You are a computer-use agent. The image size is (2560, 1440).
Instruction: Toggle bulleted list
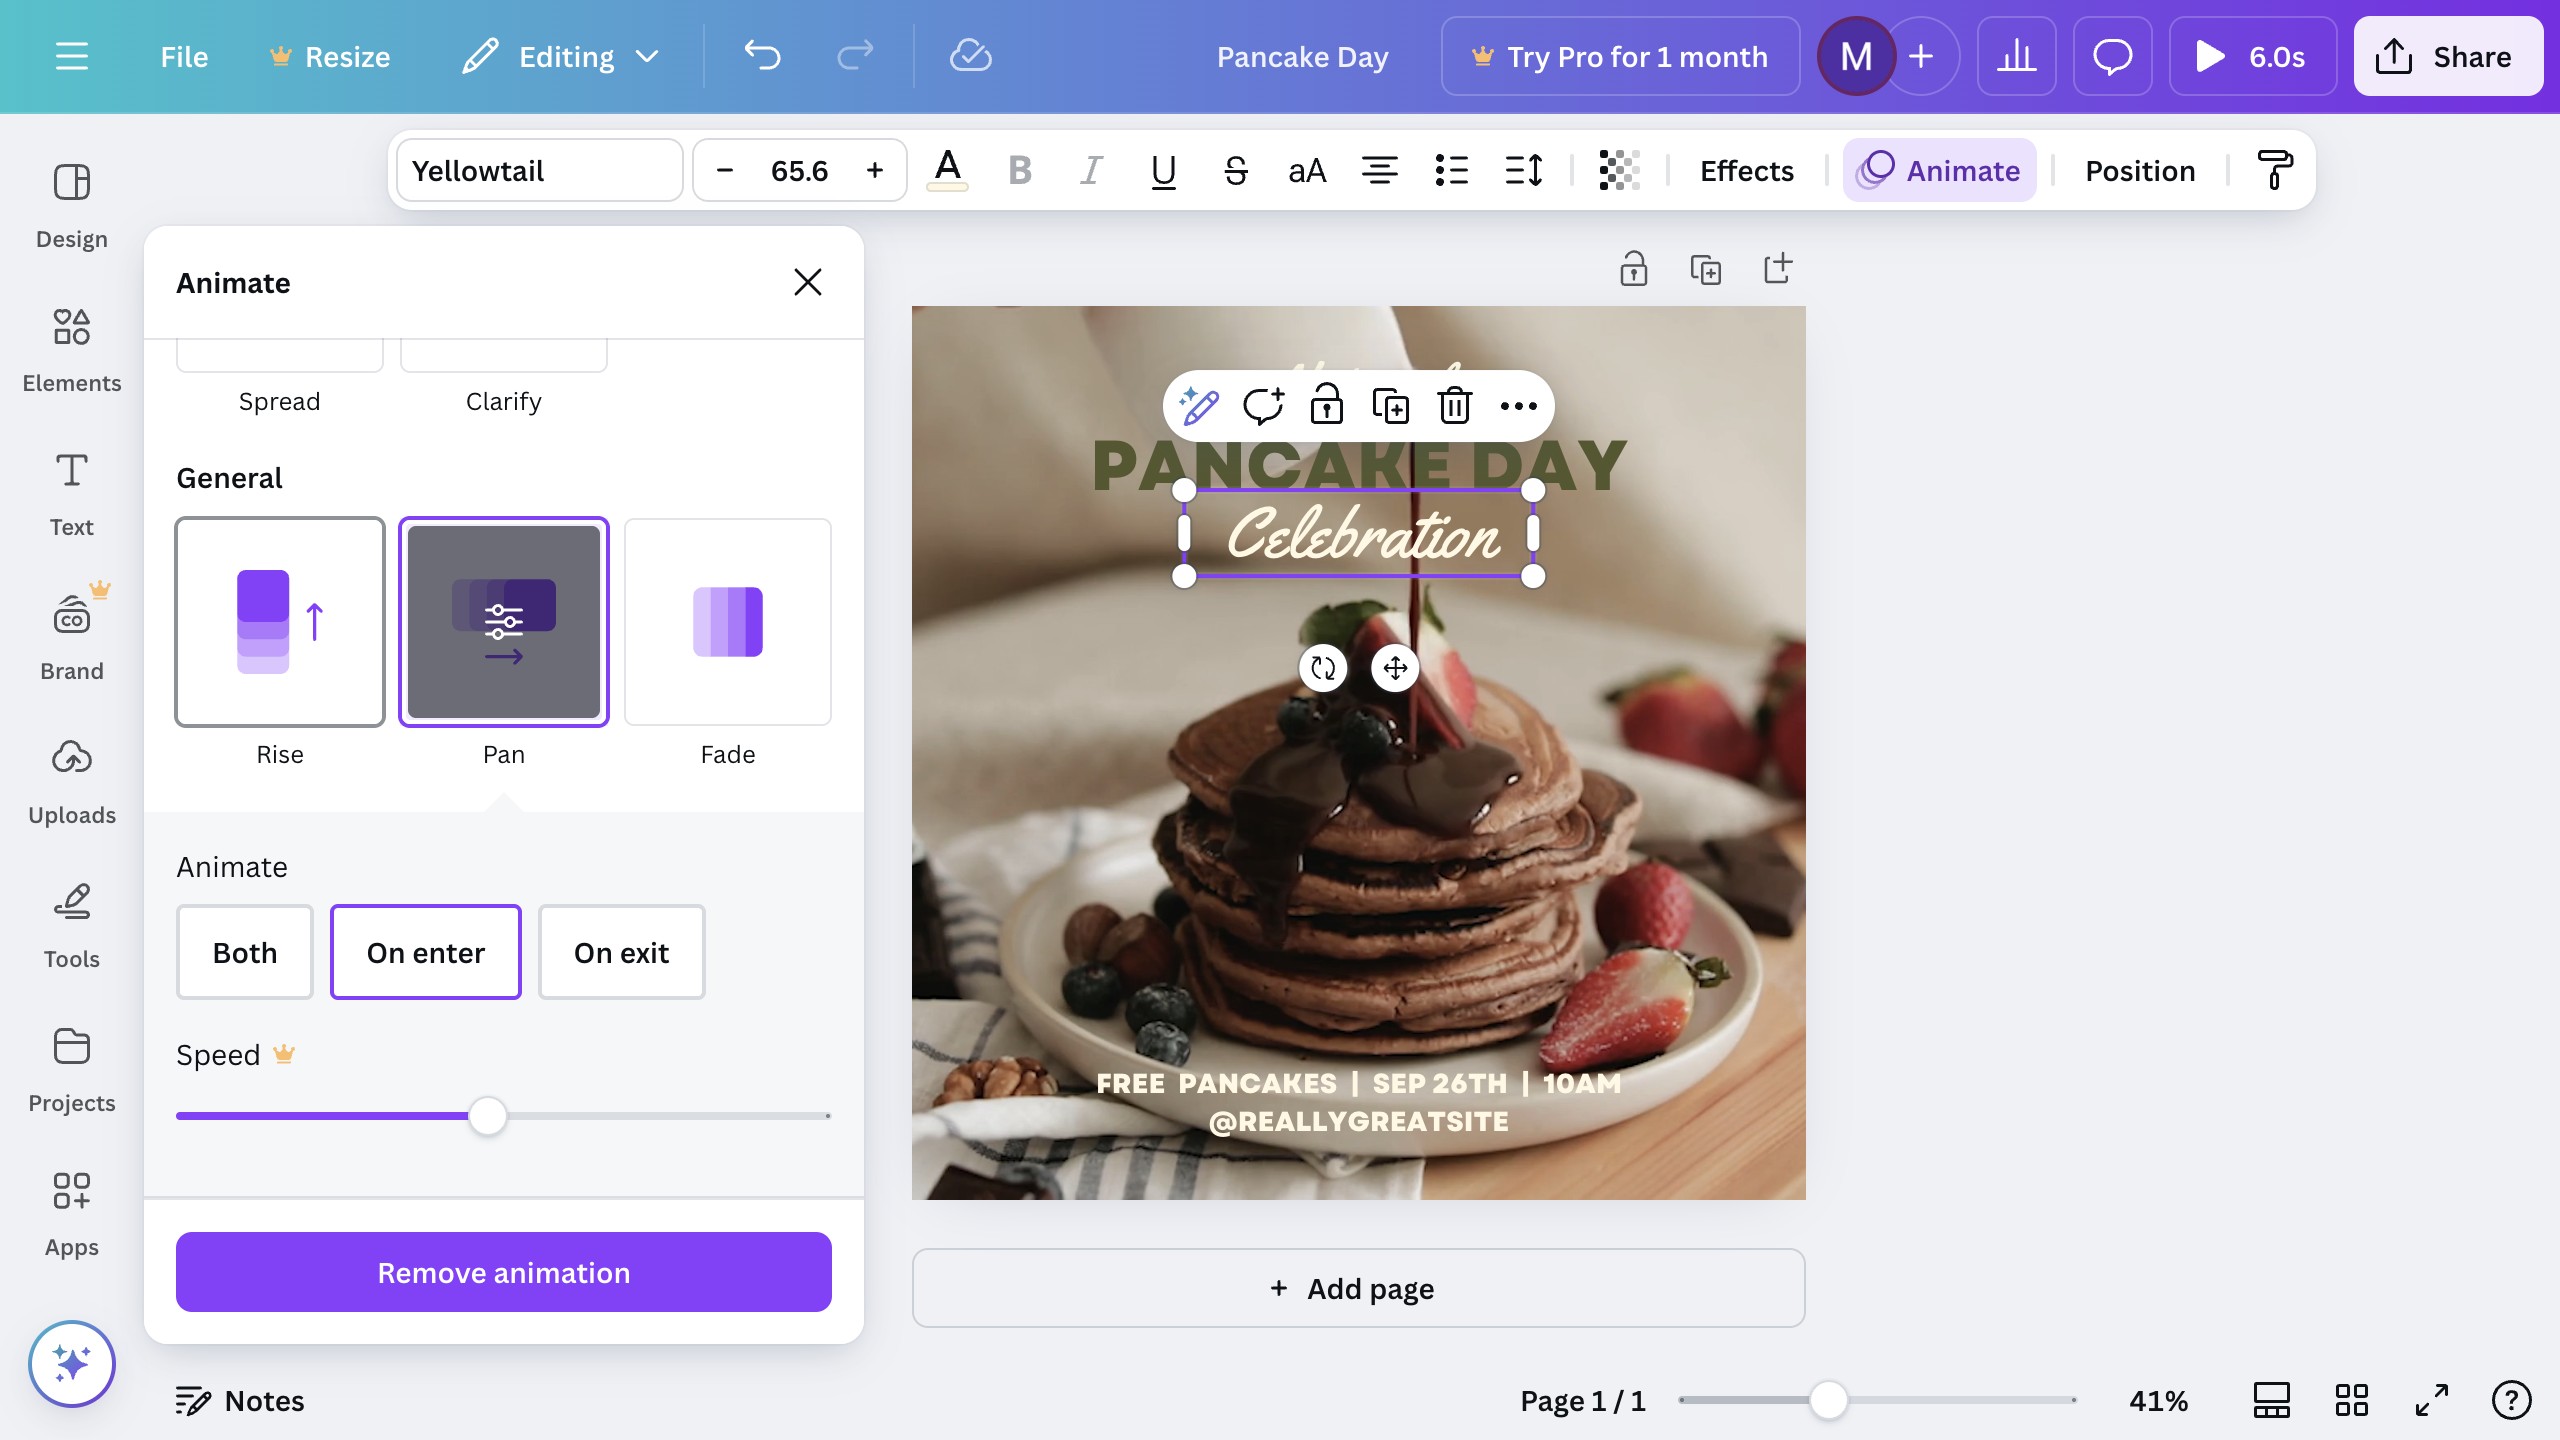(x=1451, y=170)
